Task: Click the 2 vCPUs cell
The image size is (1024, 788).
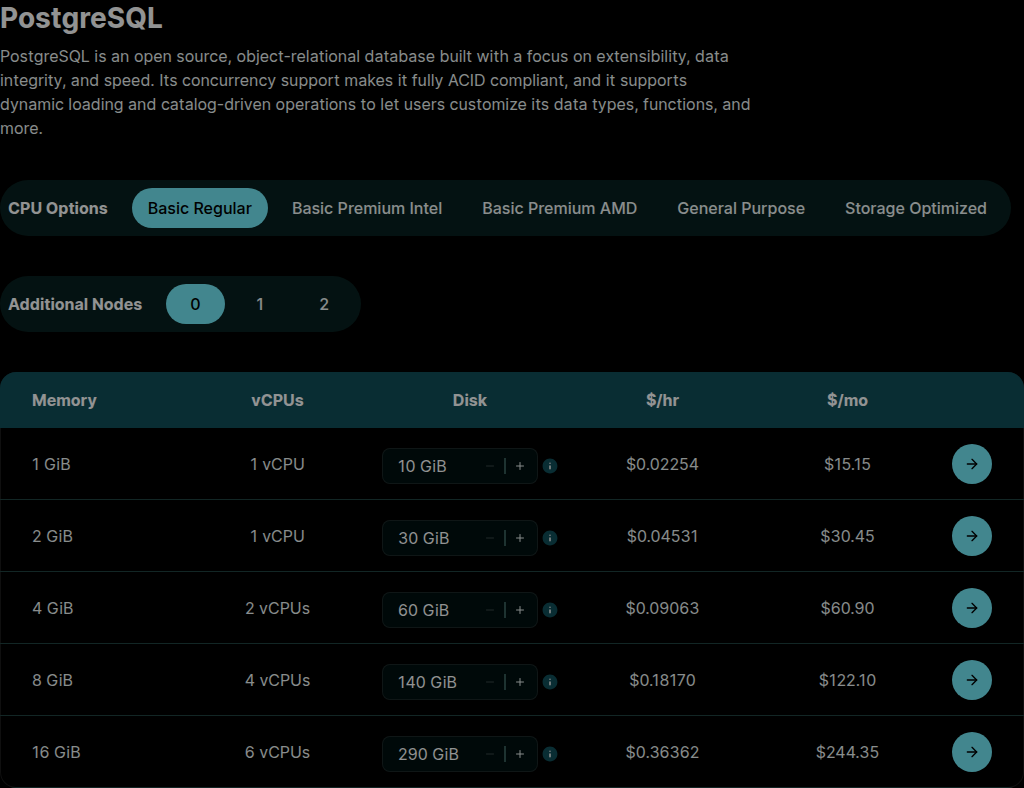Action: coord(278,608)
